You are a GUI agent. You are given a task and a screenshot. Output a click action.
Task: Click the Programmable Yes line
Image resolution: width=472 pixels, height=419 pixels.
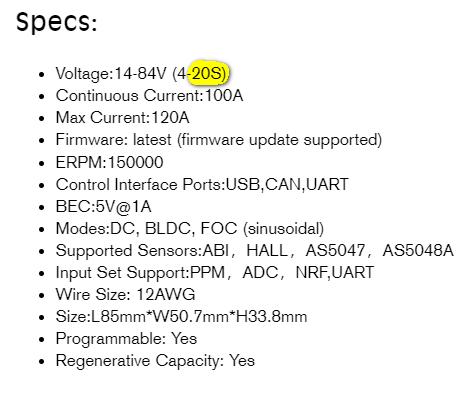(126, 339)
